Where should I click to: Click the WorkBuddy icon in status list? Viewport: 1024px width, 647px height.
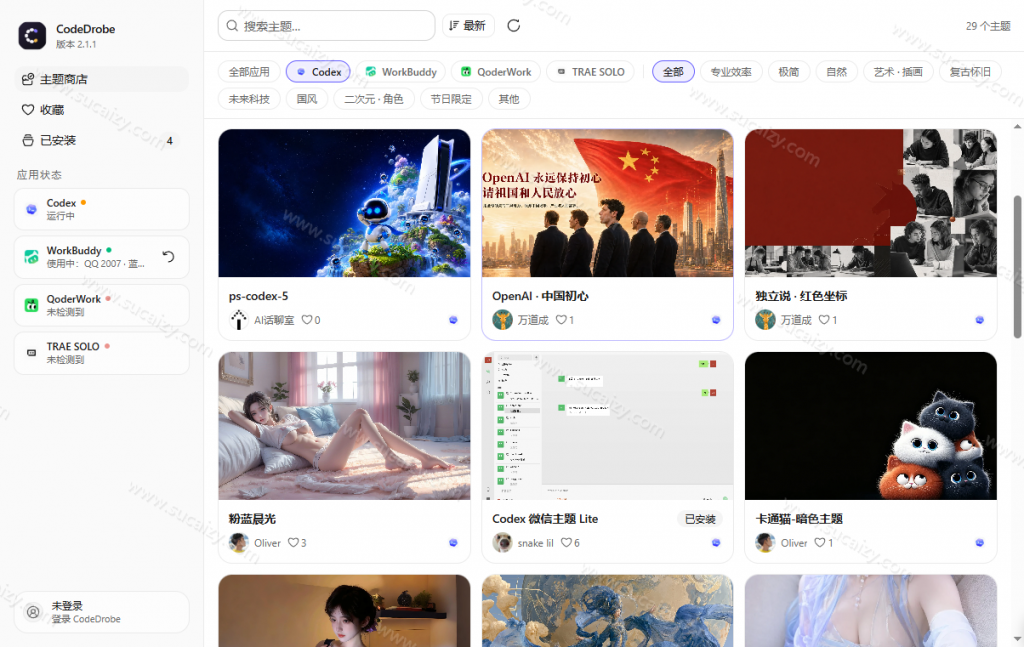(x=31, y=257)
